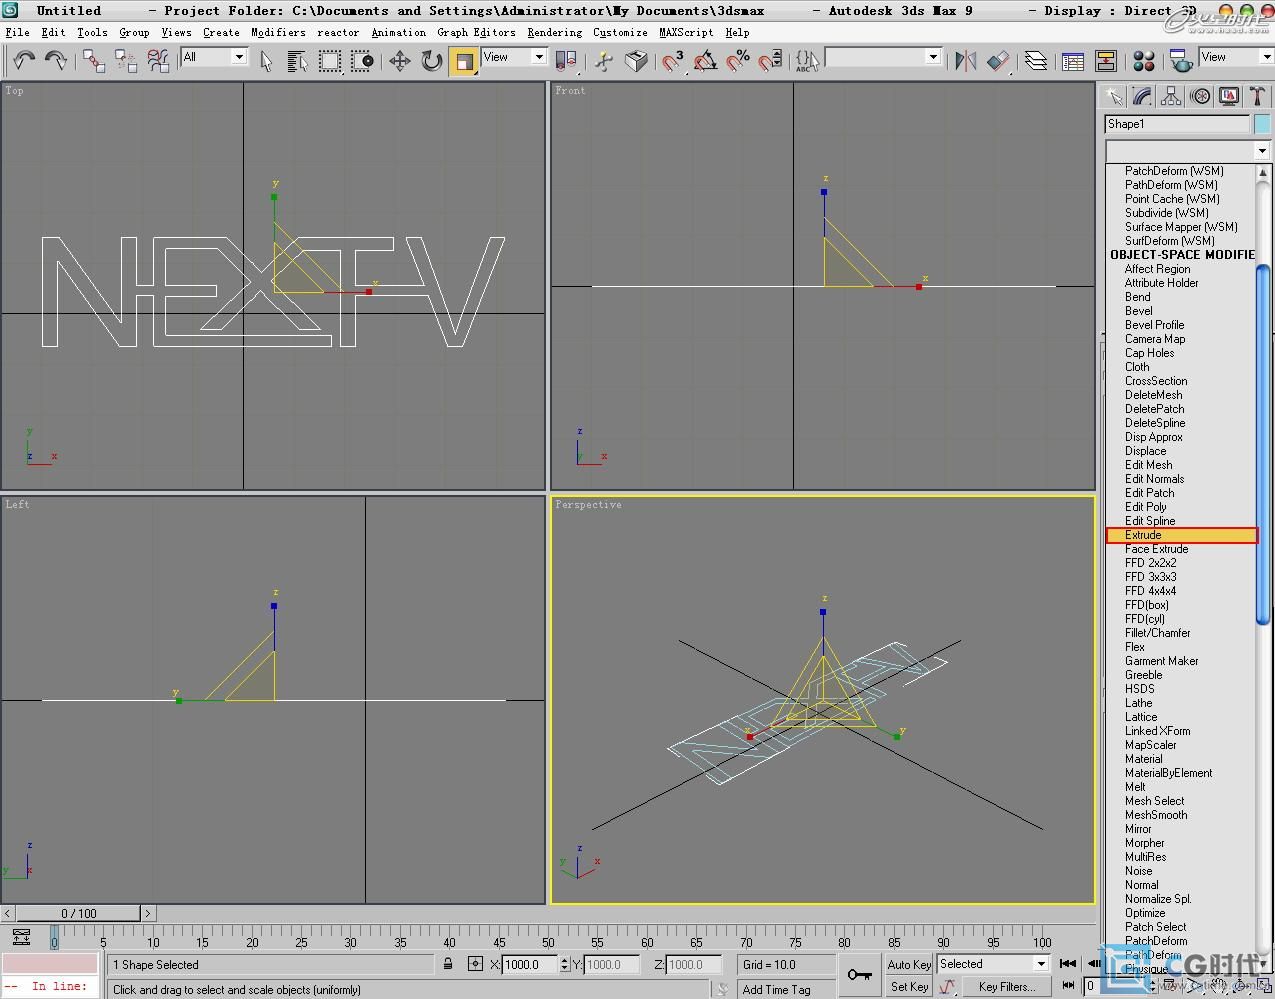This screenshot has height=999, width=1275.
Task: Choose the Select Object arrow tool
Action: [266, 61]
